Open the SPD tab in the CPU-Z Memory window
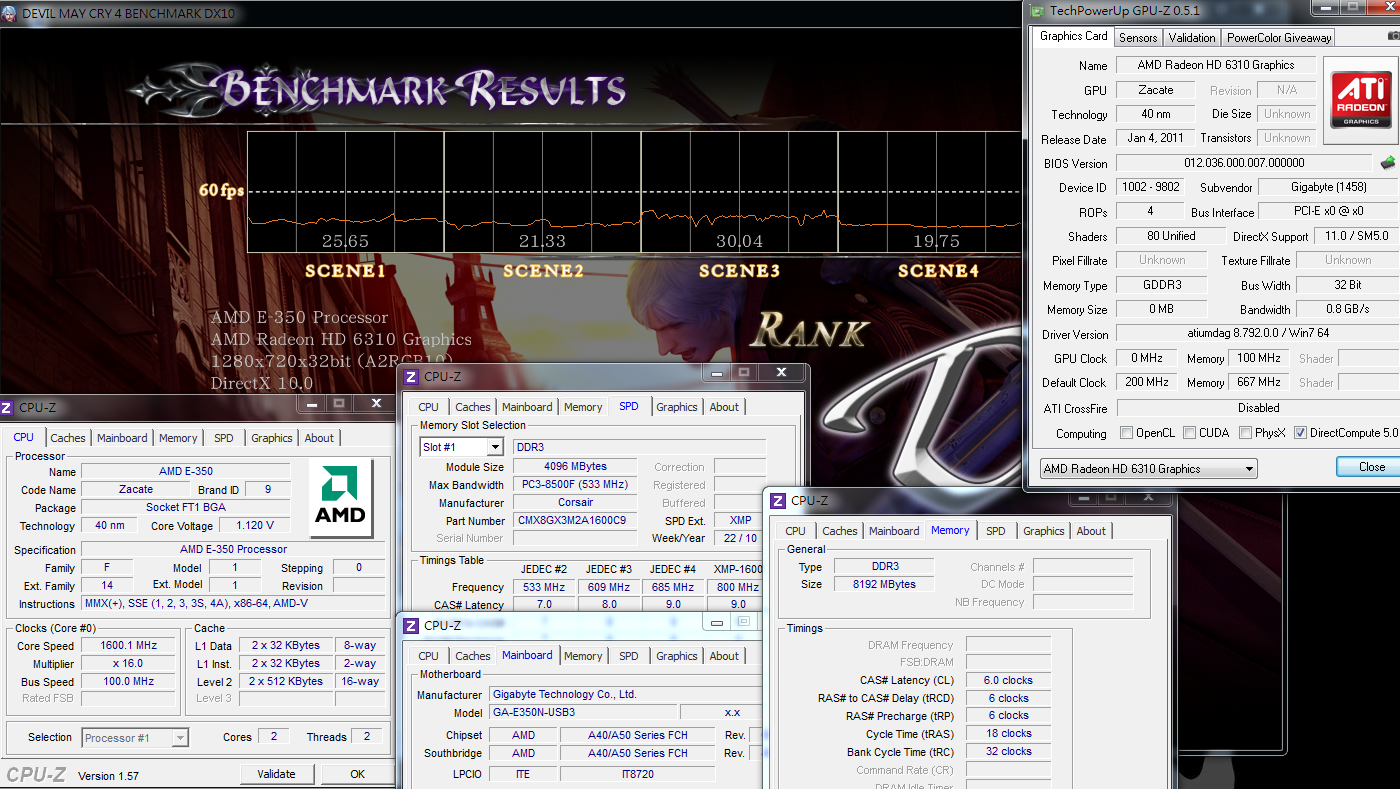1400x789 pixels. (x=996, y=531)
